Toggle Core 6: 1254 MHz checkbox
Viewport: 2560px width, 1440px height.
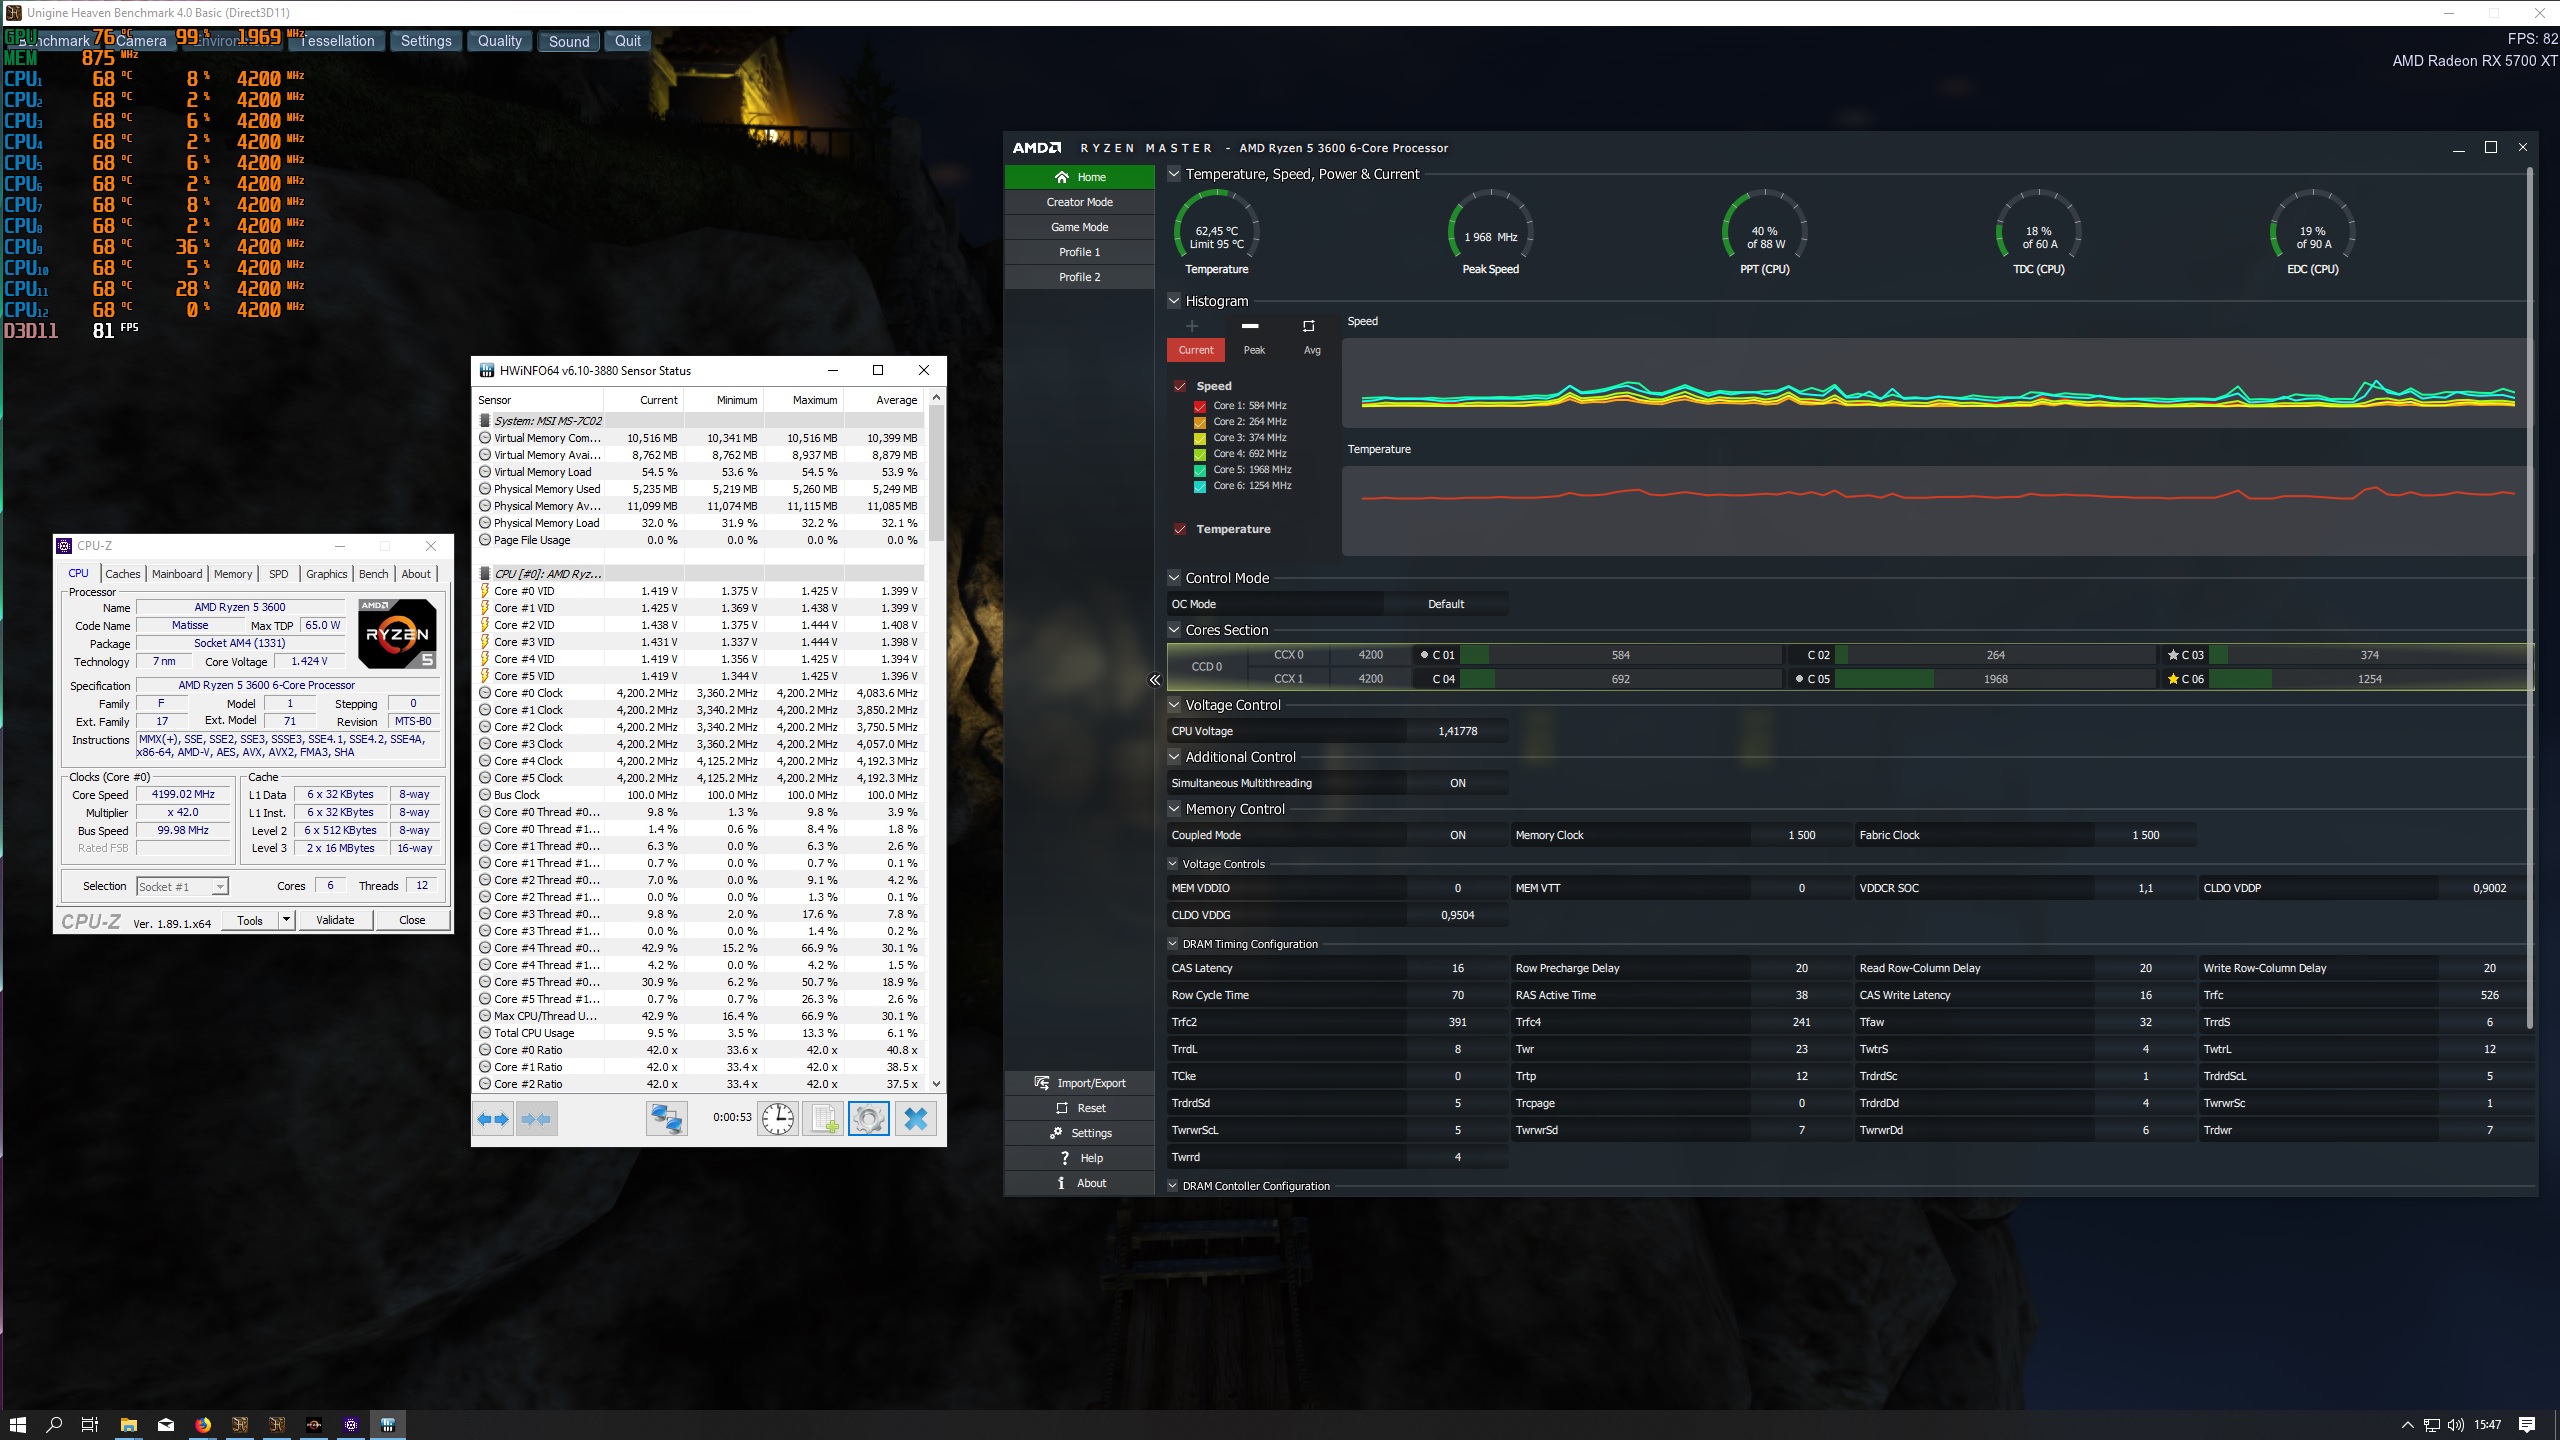(1200, 486)
